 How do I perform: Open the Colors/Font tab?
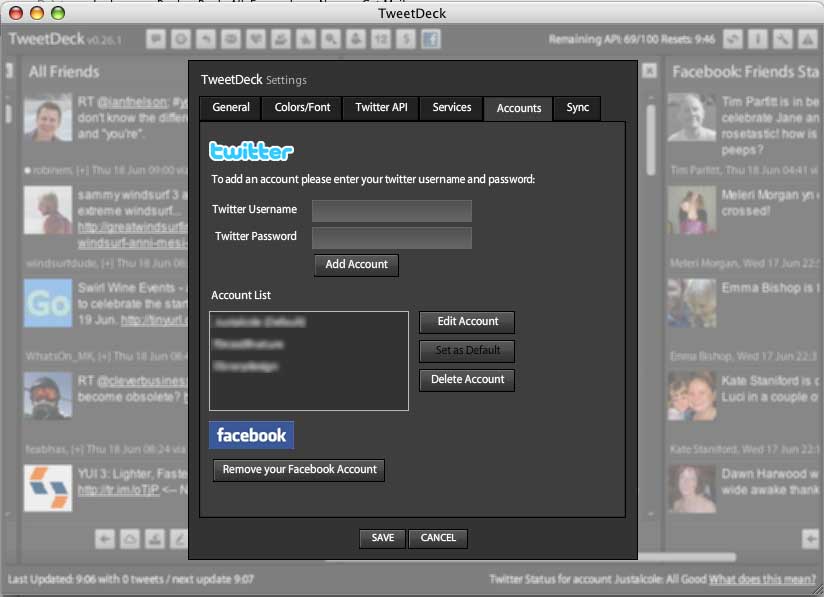point(302,107)
